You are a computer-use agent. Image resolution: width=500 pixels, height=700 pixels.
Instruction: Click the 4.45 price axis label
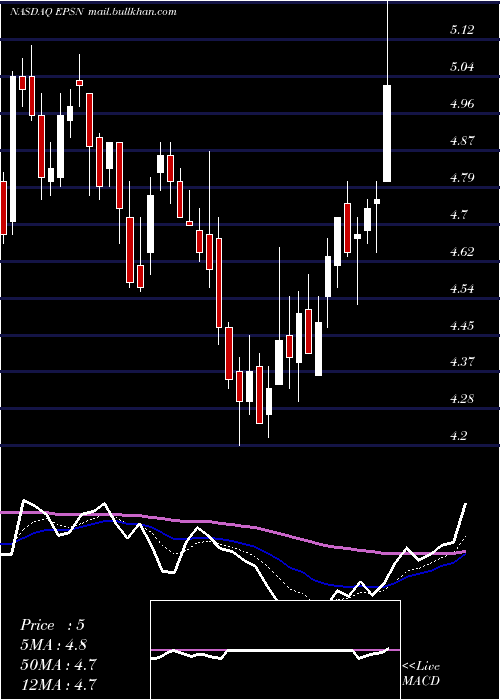(462, 326)
